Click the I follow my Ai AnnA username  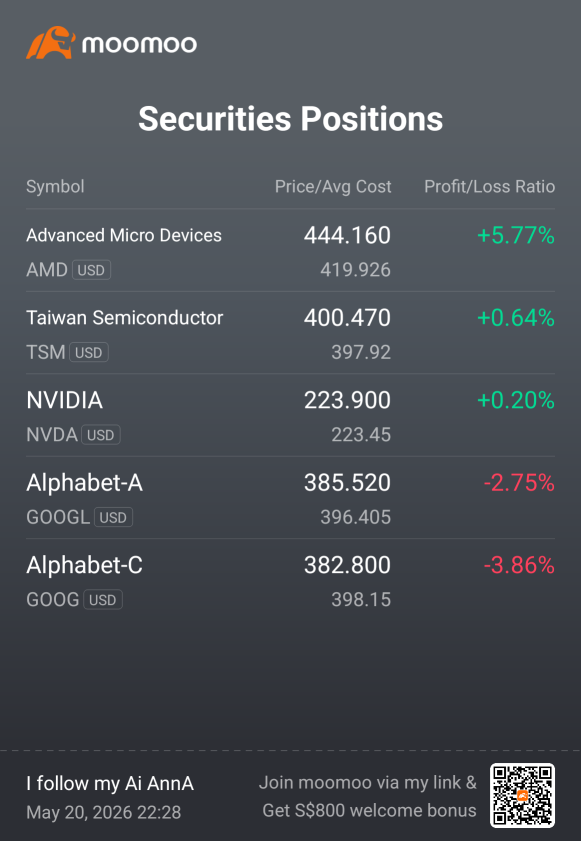point(110,784)
